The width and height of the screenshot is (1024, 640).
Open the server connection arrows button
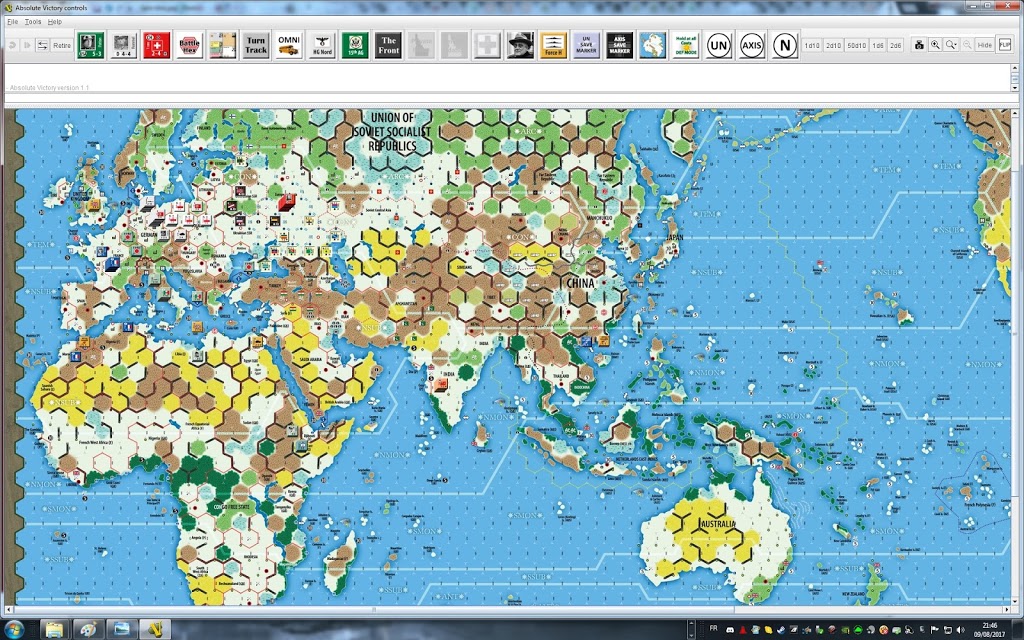(x=42, y=46)
